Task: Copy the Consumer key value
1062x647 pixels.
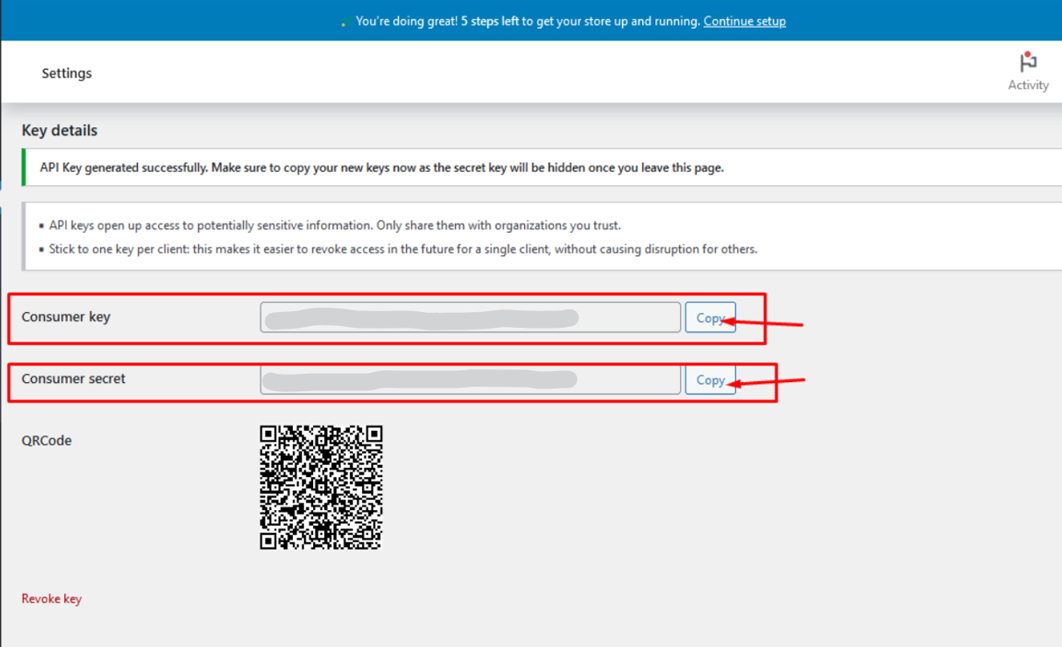Action: tap(710, 318)
